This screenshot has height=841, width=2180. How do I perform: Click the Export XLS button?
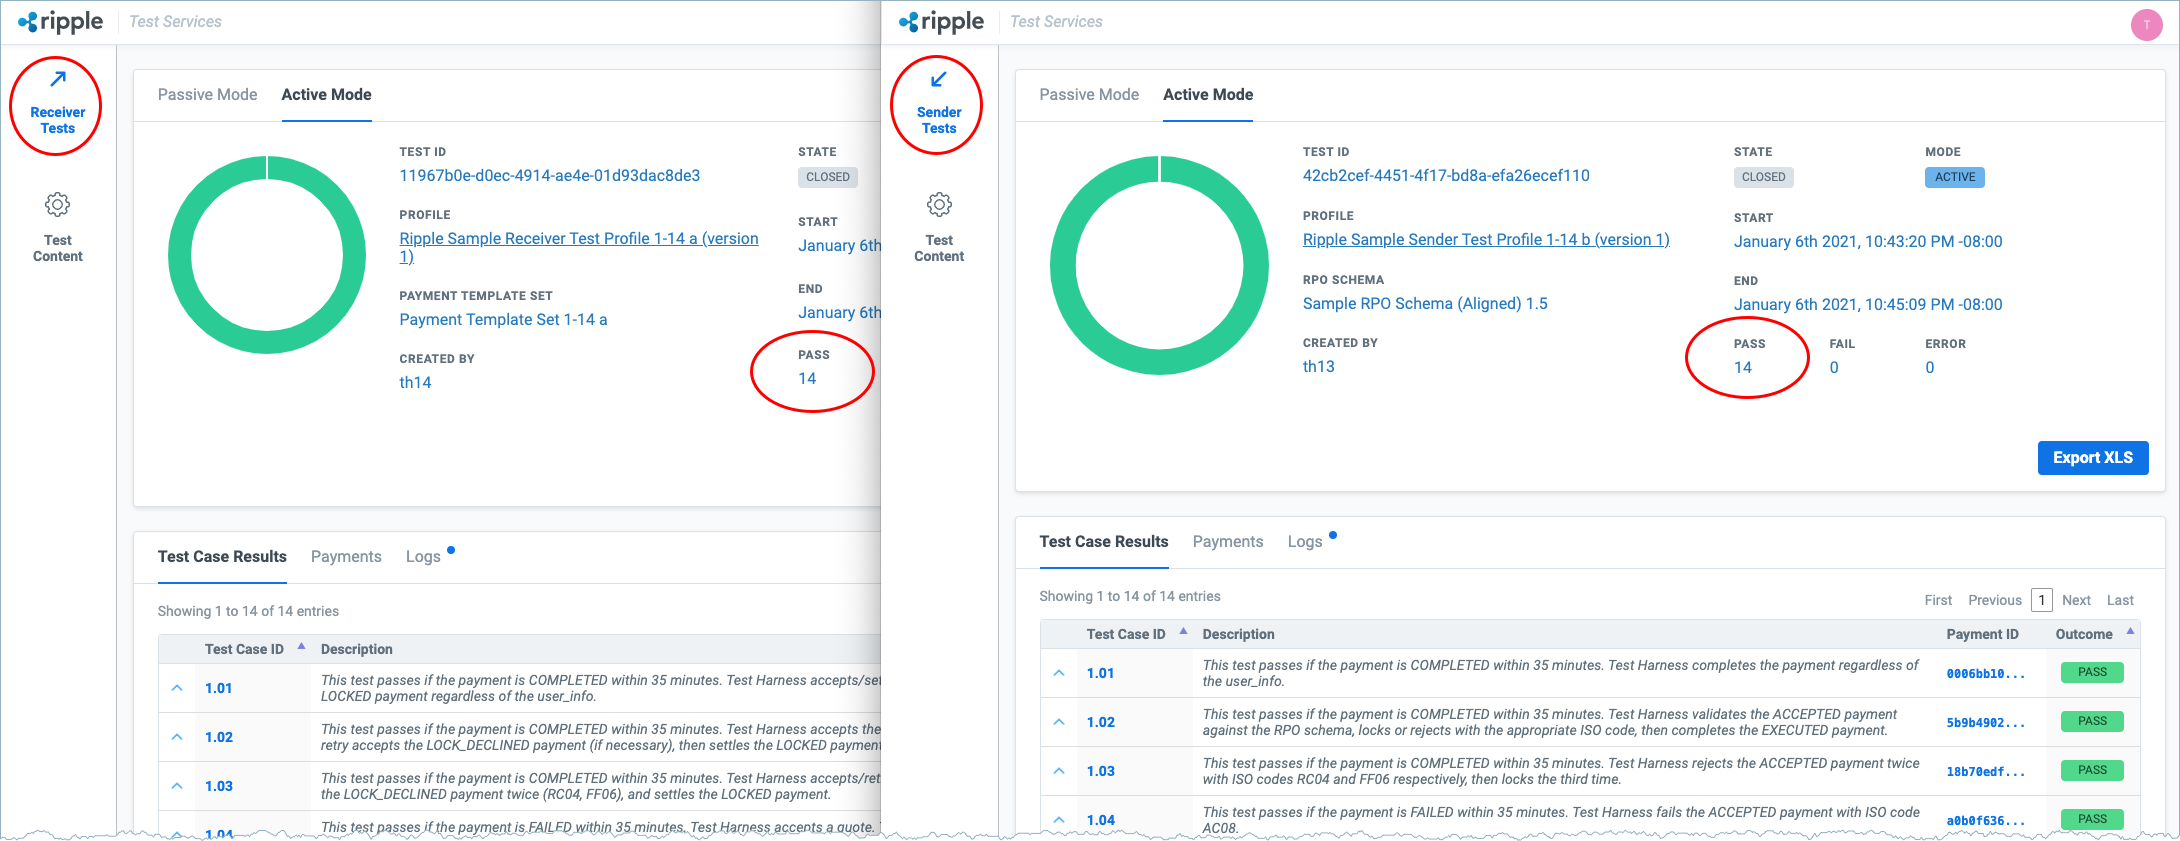pyautogui.click(x=2093, y=457)
